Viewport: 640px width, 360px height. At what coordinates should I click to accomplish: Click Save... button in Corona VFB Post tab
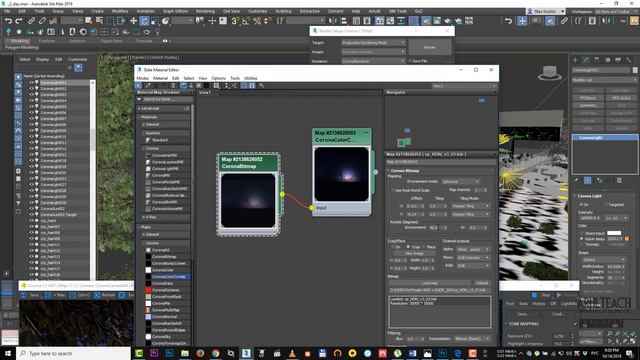(524, 314)
